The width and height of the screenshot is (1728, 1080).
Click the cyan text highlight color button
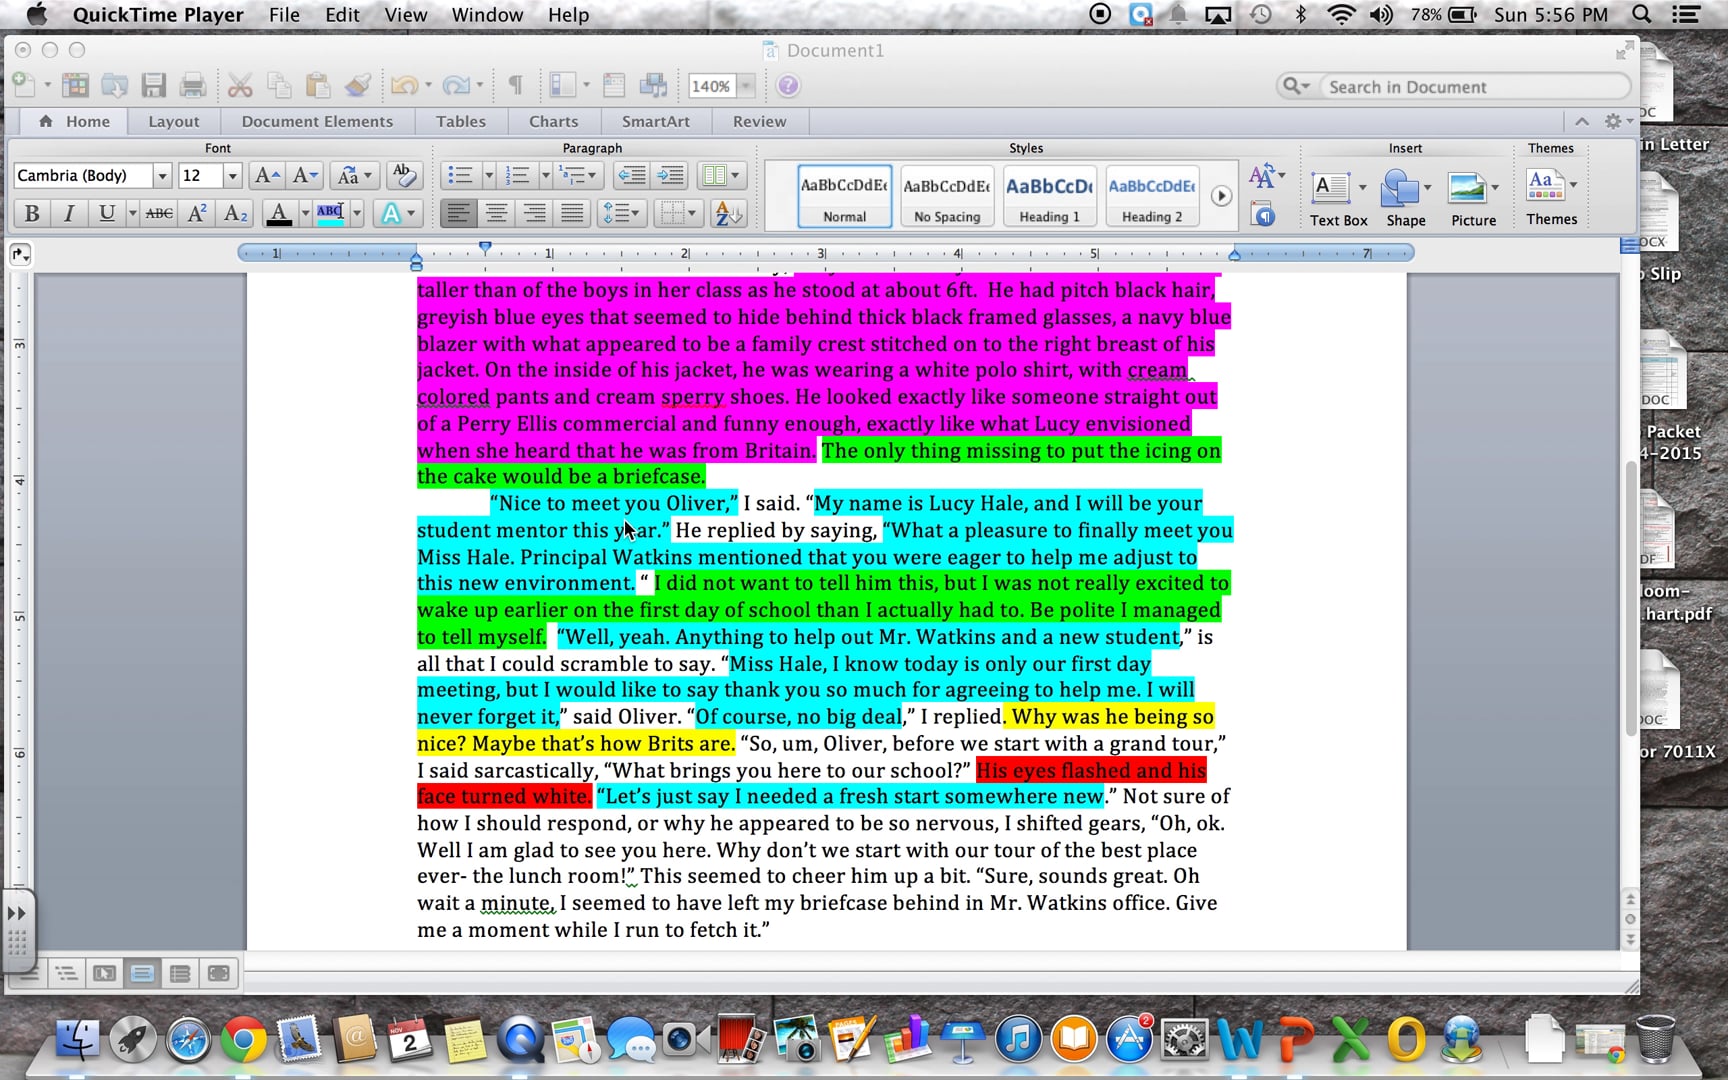pyautogui.click(x=330, y=213)
